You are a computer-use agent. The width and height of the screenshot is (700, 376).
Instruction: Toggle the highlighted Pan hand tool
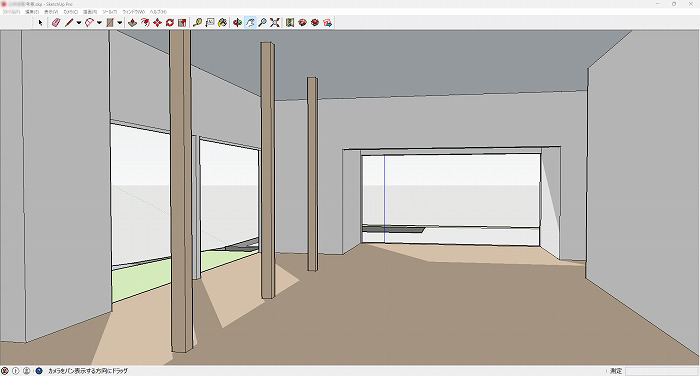[250, 22]
